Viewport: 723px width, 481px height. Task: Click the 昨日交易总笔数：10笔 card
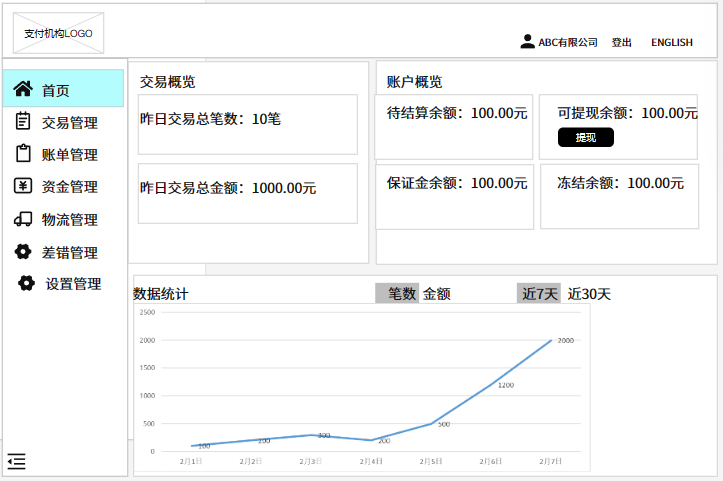[248, 125]
